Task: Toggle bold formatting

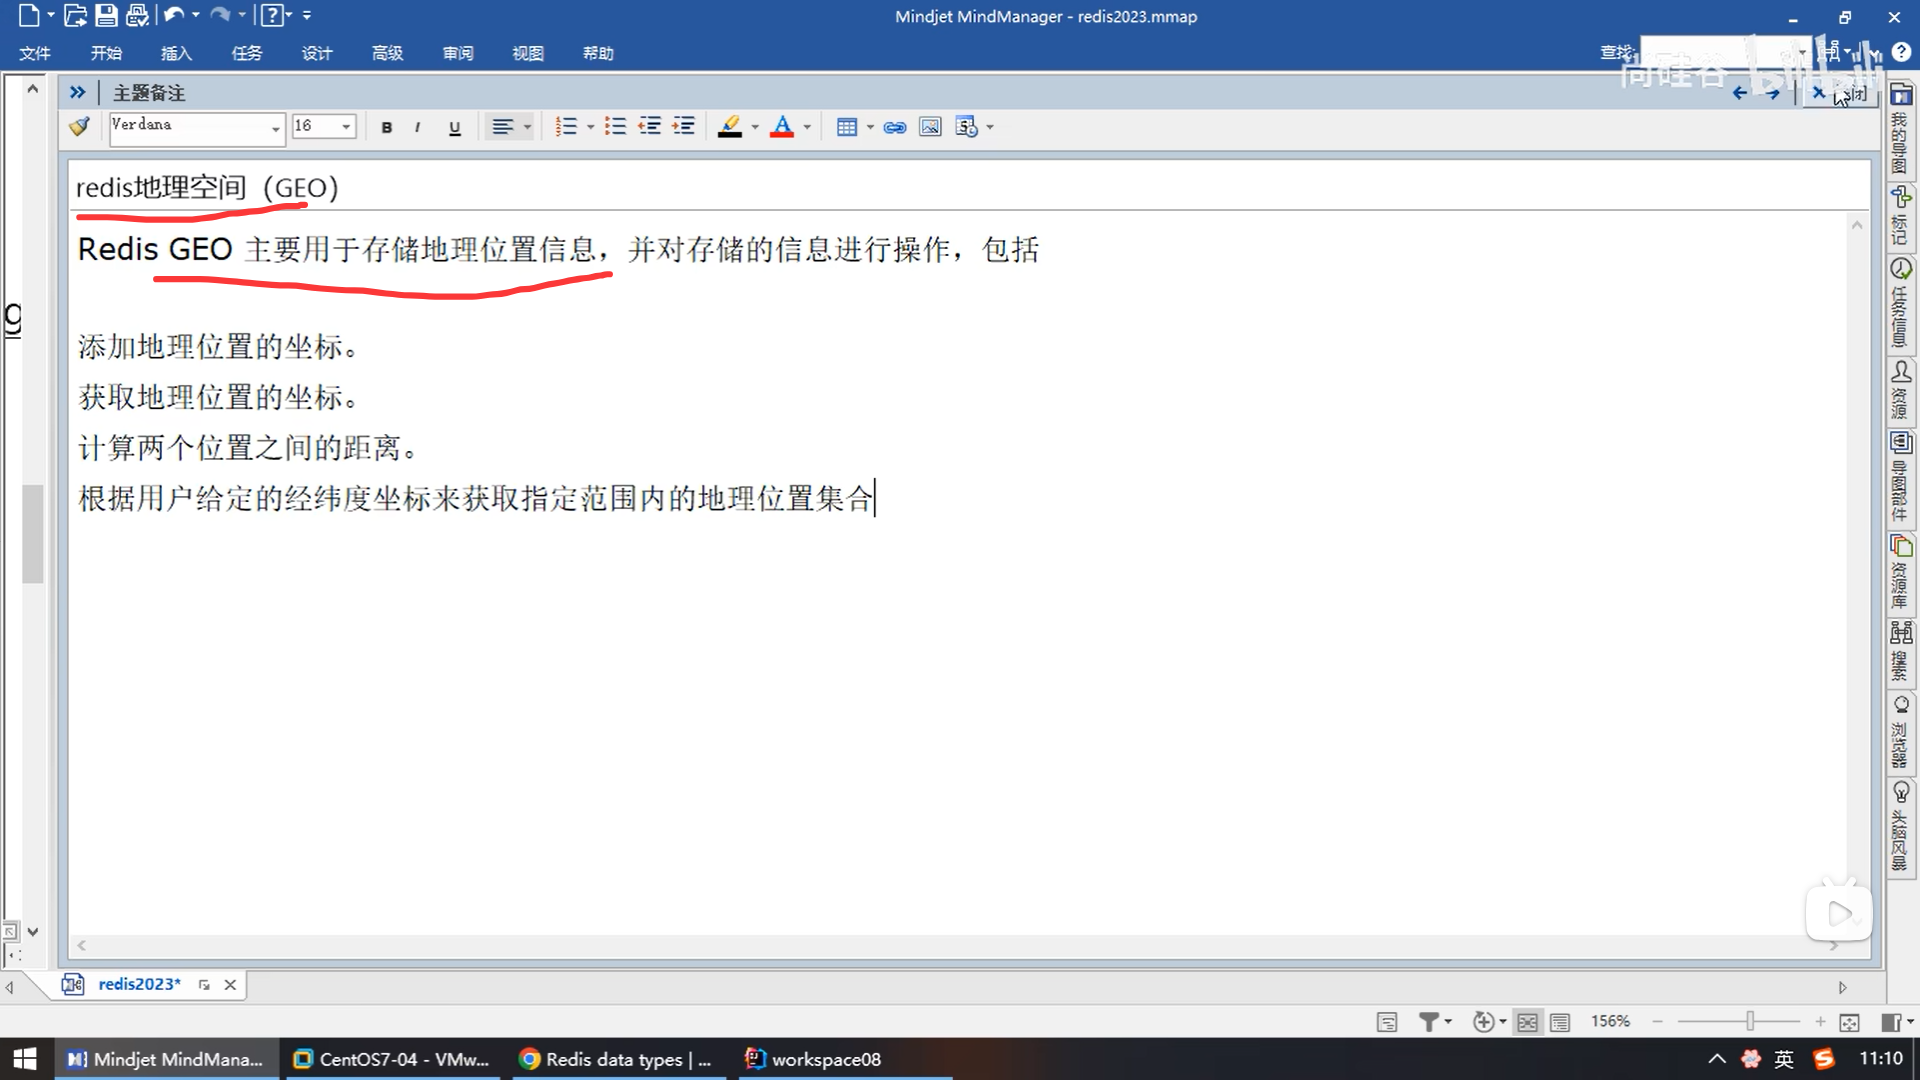Action: [x=387, y=127]
